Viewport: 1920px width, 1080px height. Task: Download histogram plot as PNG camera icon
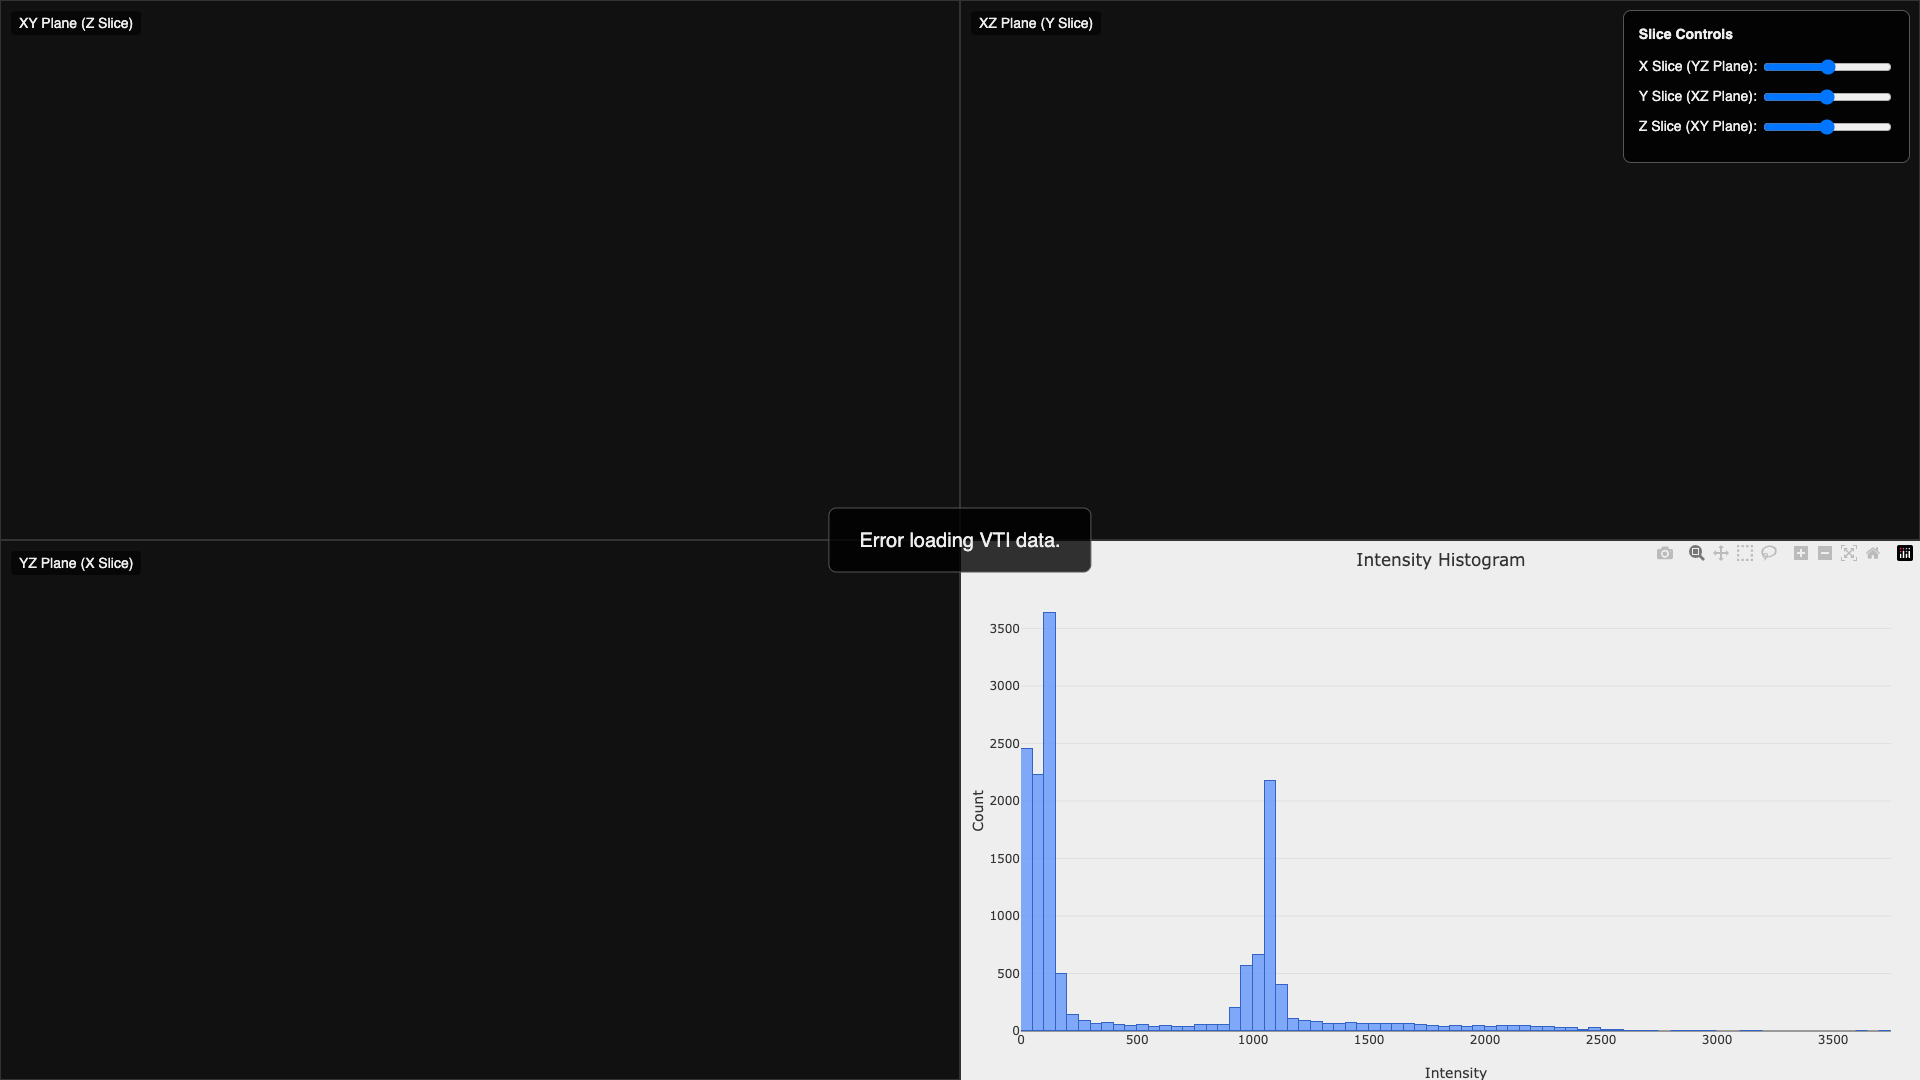(1664, 553)
